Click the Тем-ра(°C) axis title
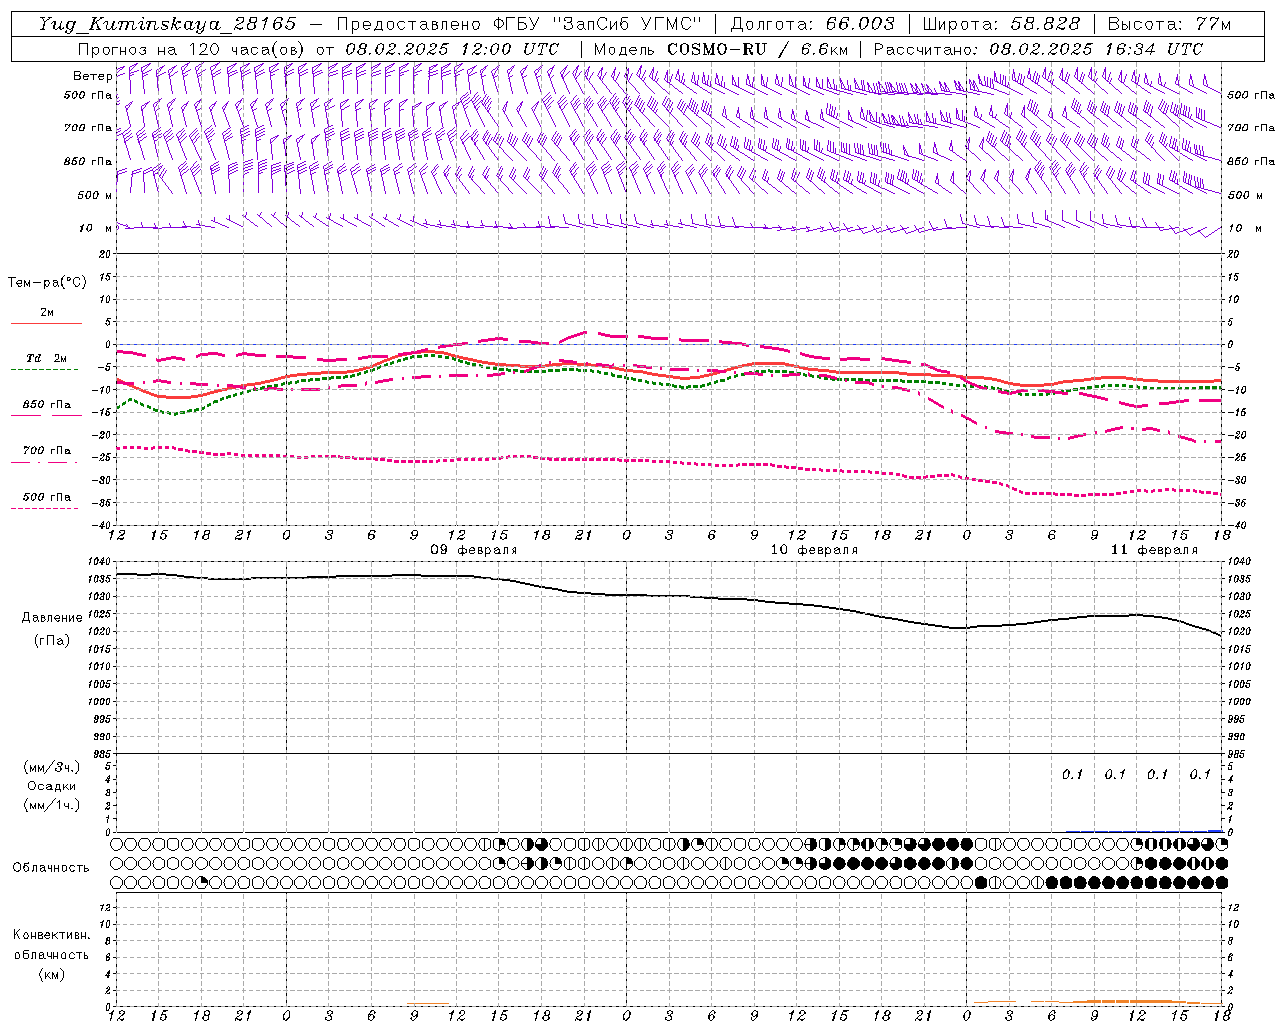The width and height of the screenshot is (1280, 1024). pyautogui.click(x=47, y=283)
